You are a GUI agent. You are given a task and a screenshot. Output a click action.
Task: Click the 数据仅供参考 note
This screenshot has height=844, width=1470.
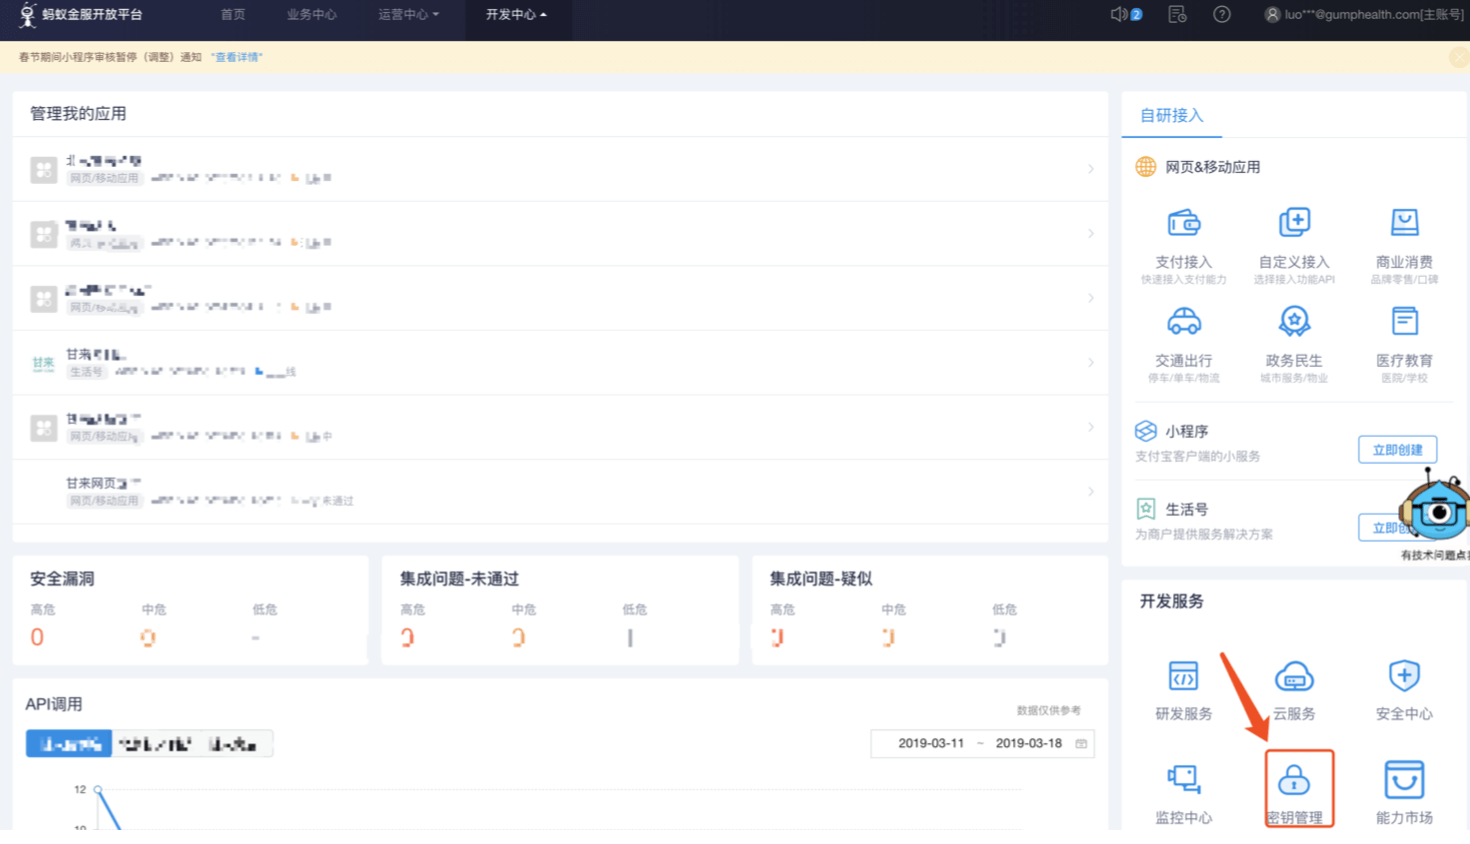pyautogui.click(x=1049, y=710)
